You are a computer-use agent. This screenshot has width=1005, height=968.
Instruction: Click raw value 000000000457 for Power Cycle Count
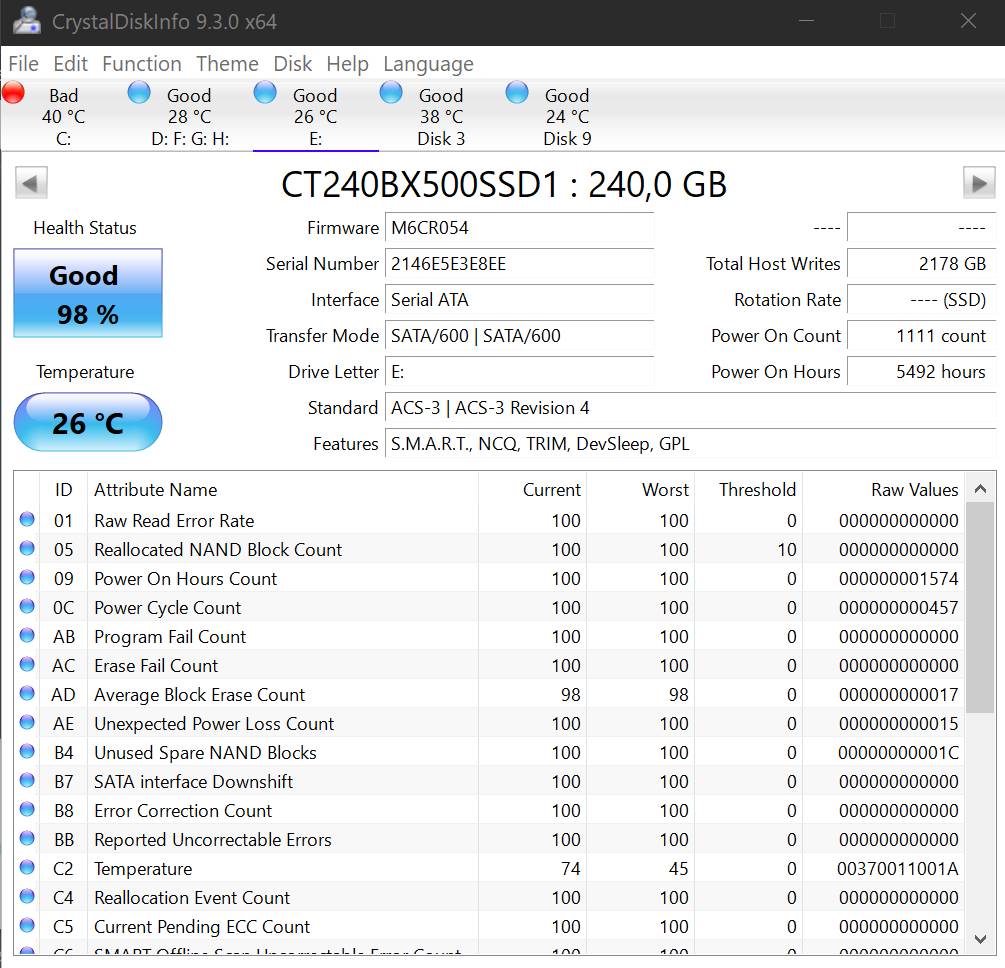(x=899, y=607)
